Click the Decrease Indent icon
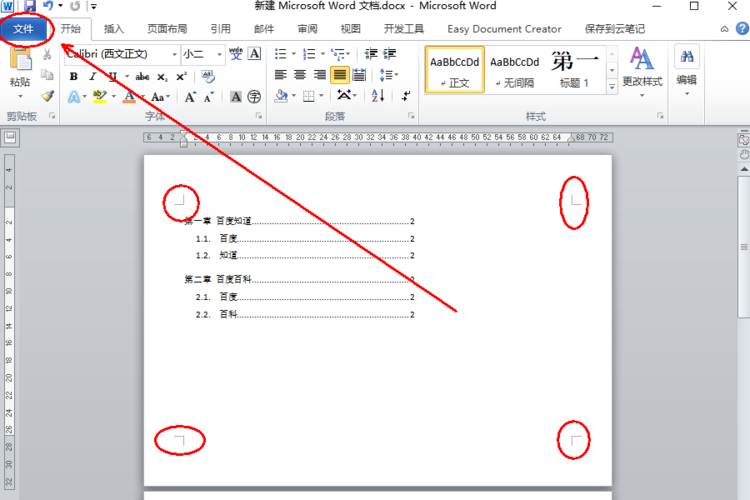Screen dimensions: 750x500 [x=371, y=54]
